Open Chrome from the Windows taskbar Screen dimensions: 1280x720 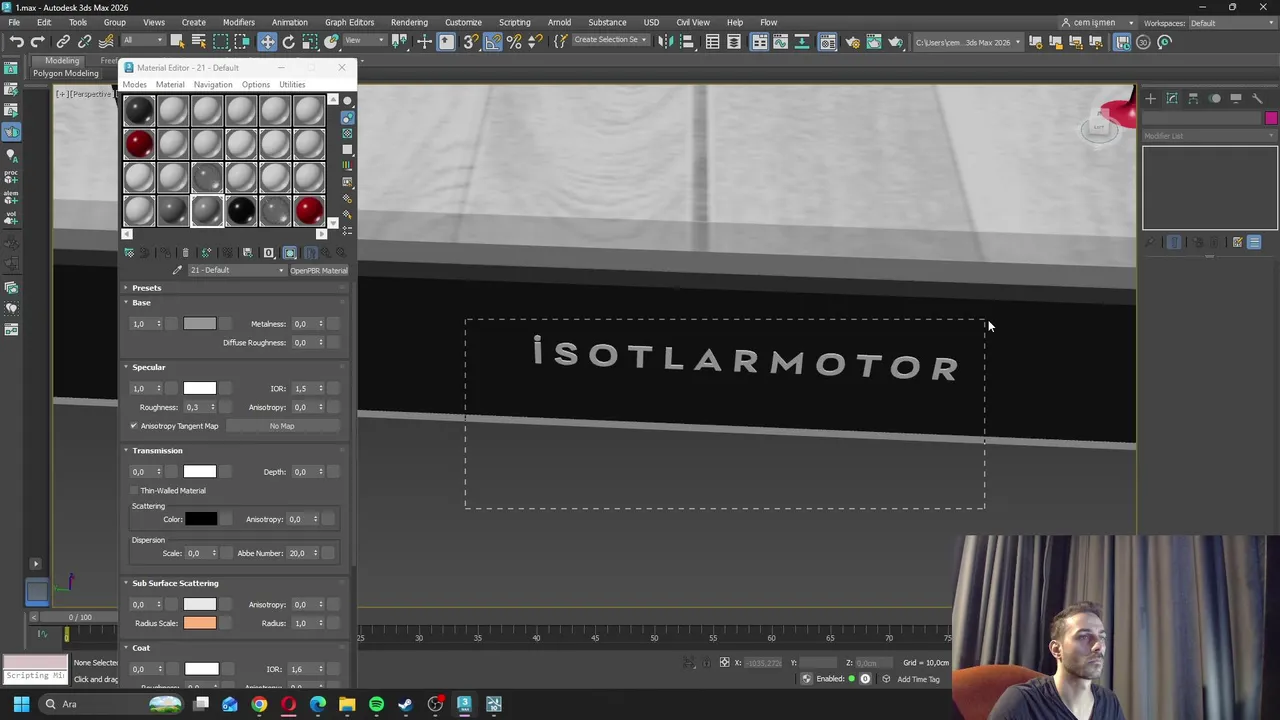(259, 704)
